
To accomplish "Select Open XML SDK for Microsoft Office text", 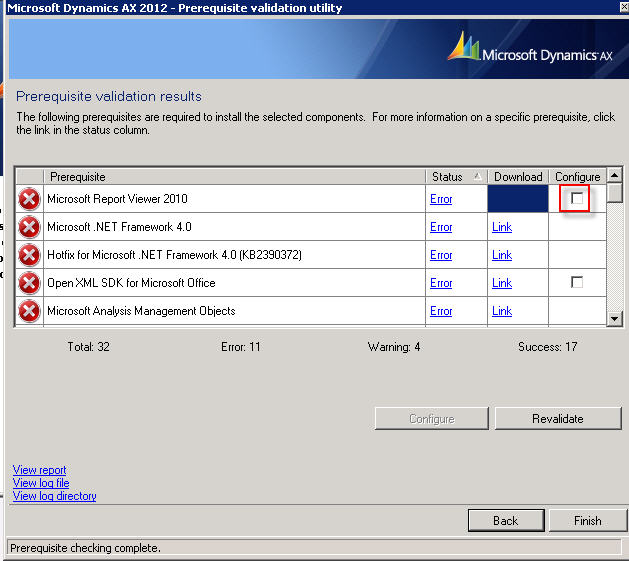I will tap(131, 283).
